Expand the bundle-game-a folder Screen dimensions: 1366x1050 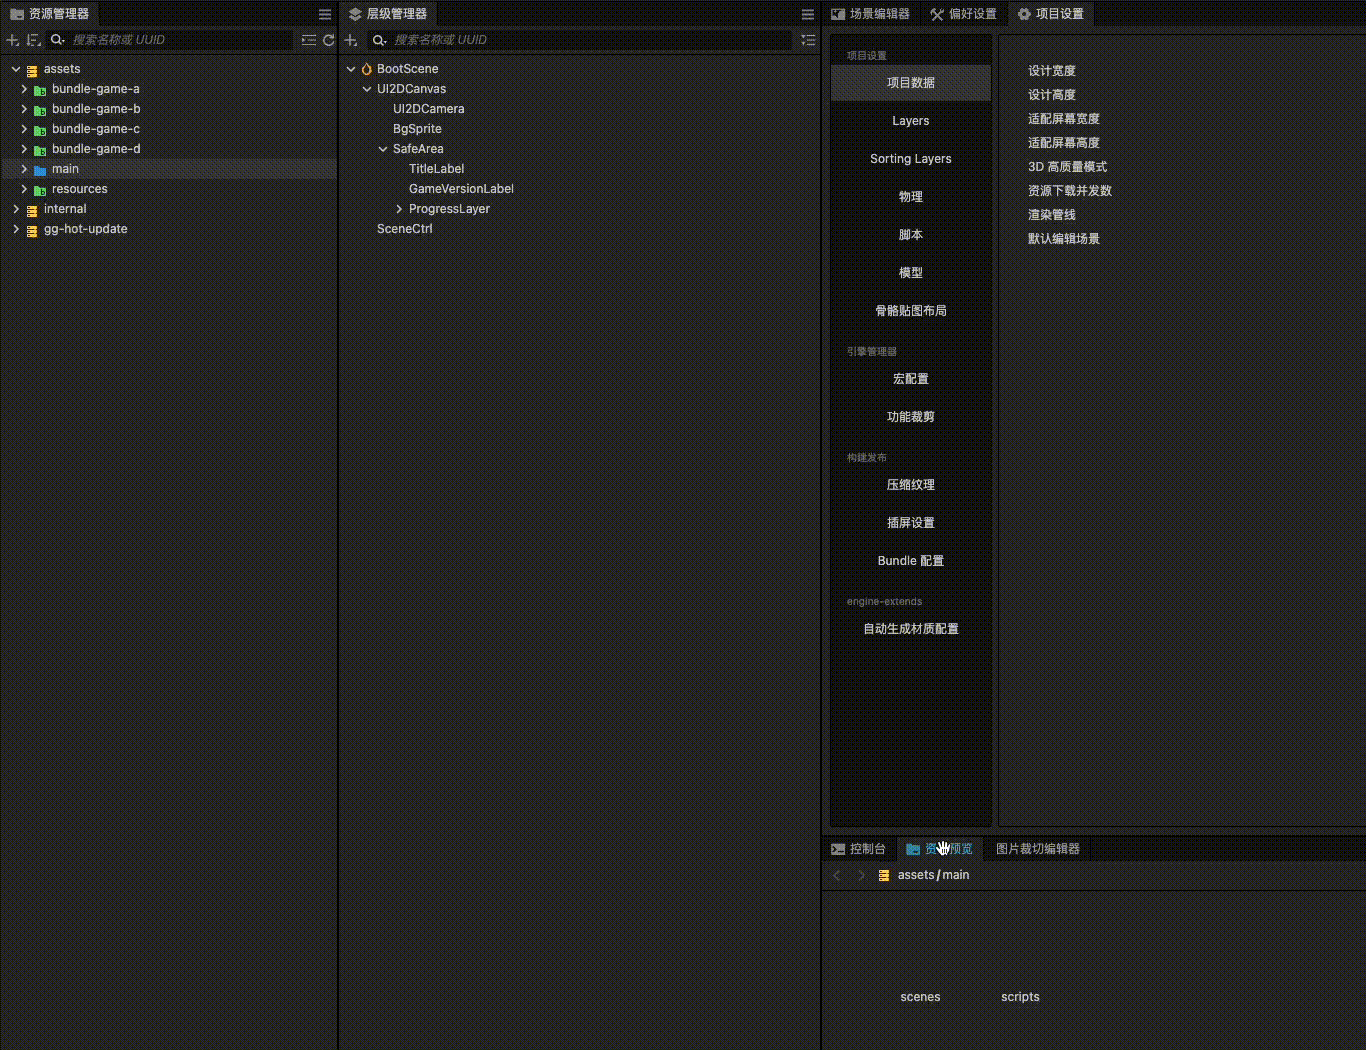coord(24,89)
